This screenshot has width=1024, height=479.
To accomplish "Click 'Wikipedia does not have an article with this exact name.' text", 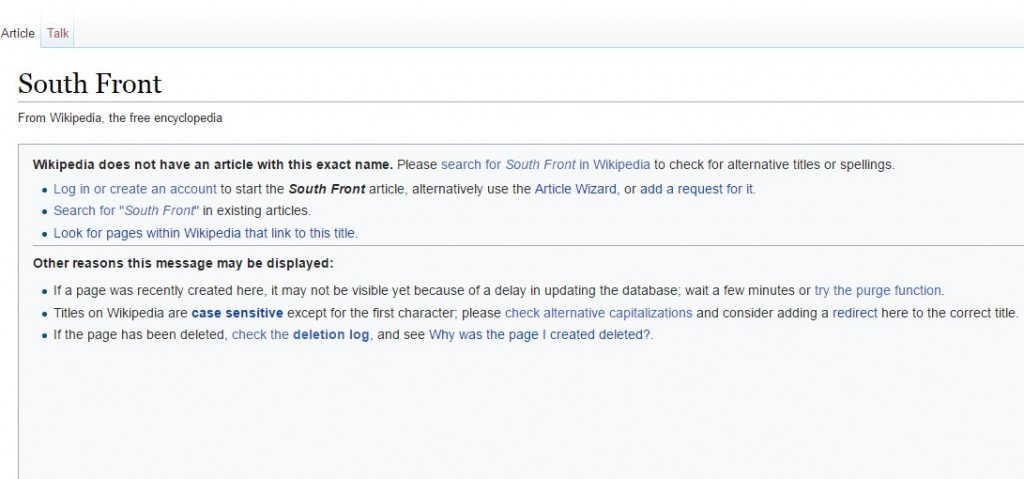I will coord(213,165).
